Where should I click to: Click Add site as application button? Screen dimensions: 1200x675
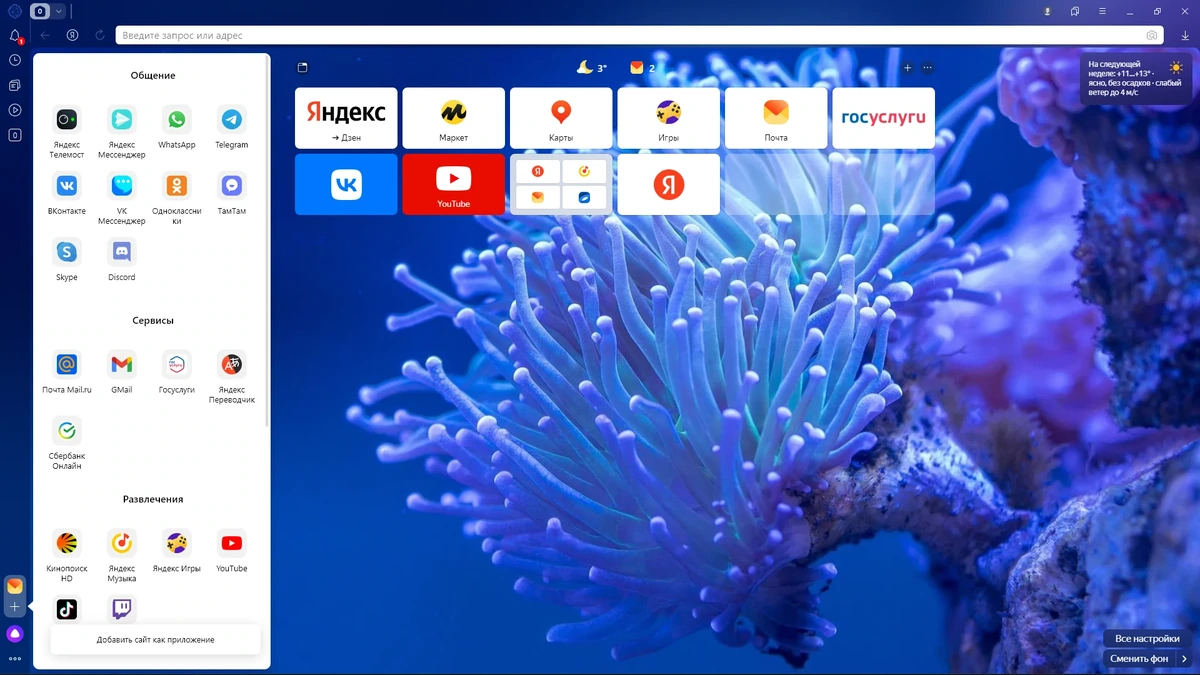tap(156, 639)
